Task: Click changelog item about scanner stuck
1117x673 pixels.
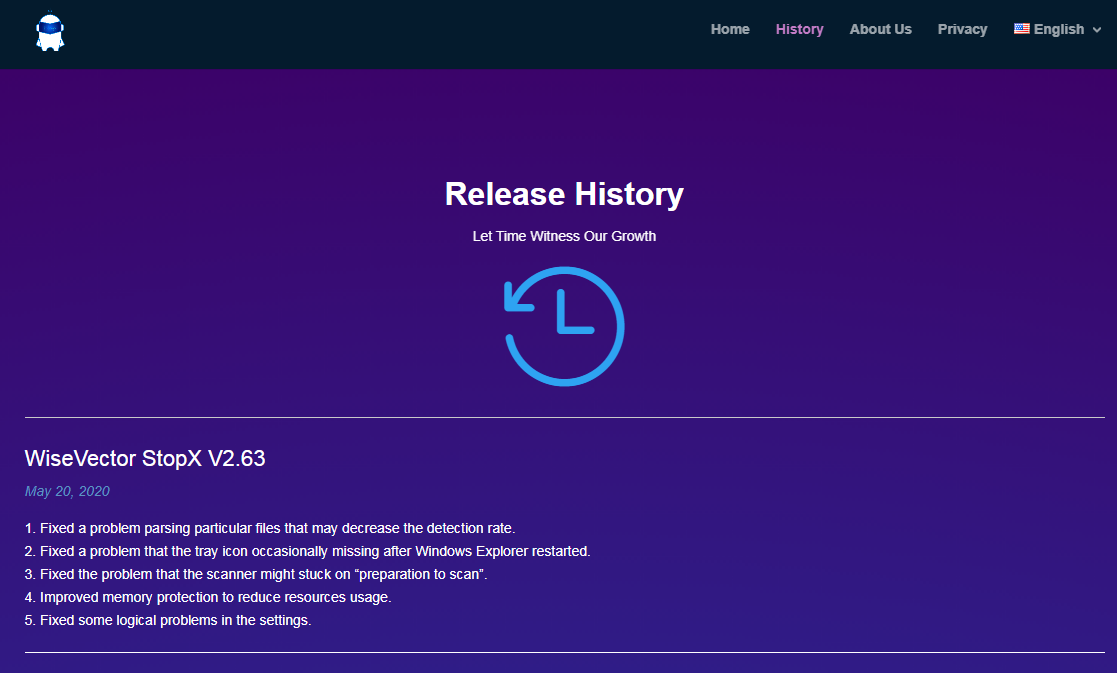Action: tap(256, 574)
